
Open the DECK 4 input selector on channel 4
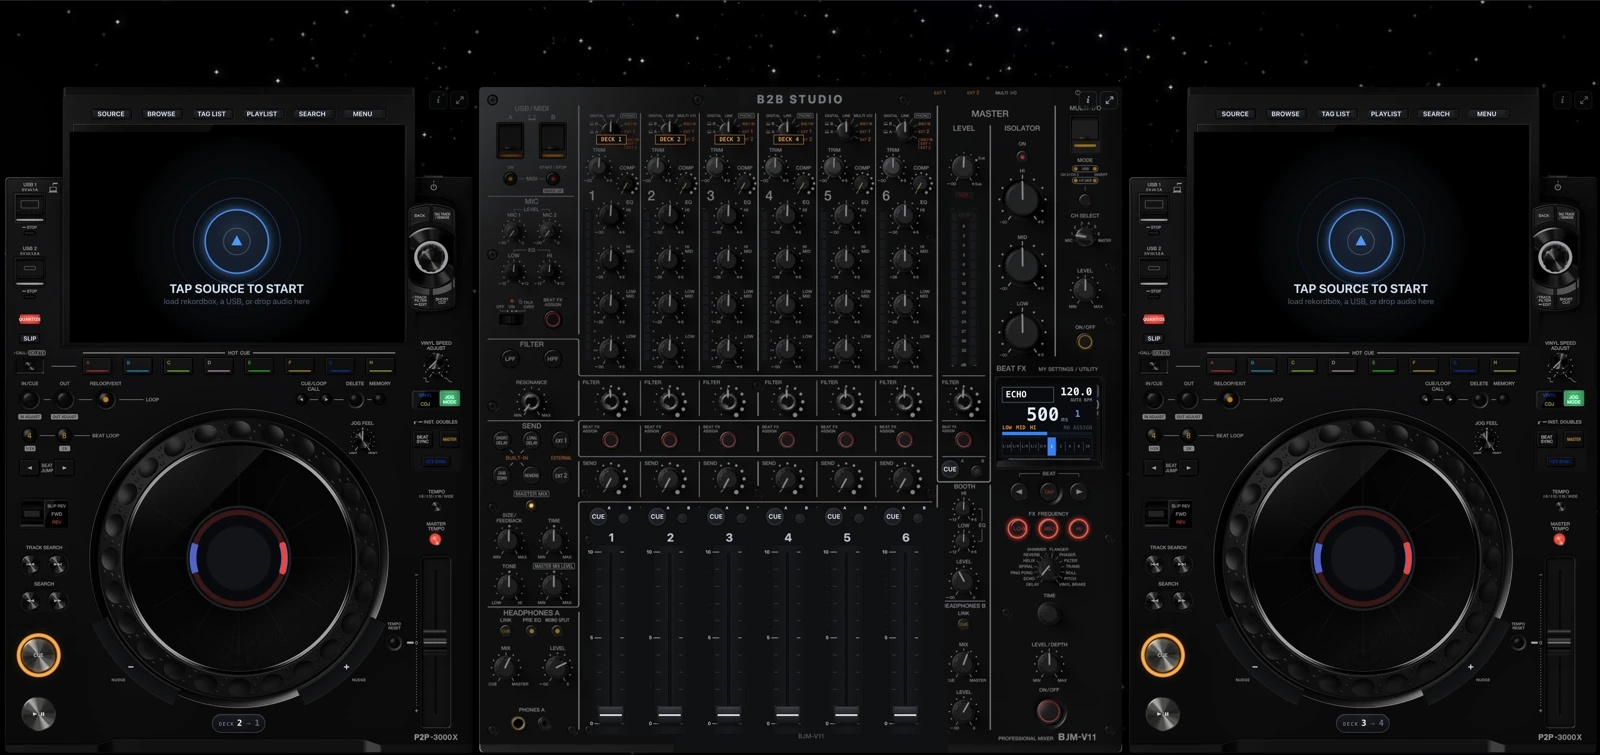click(x=787, y=140)
